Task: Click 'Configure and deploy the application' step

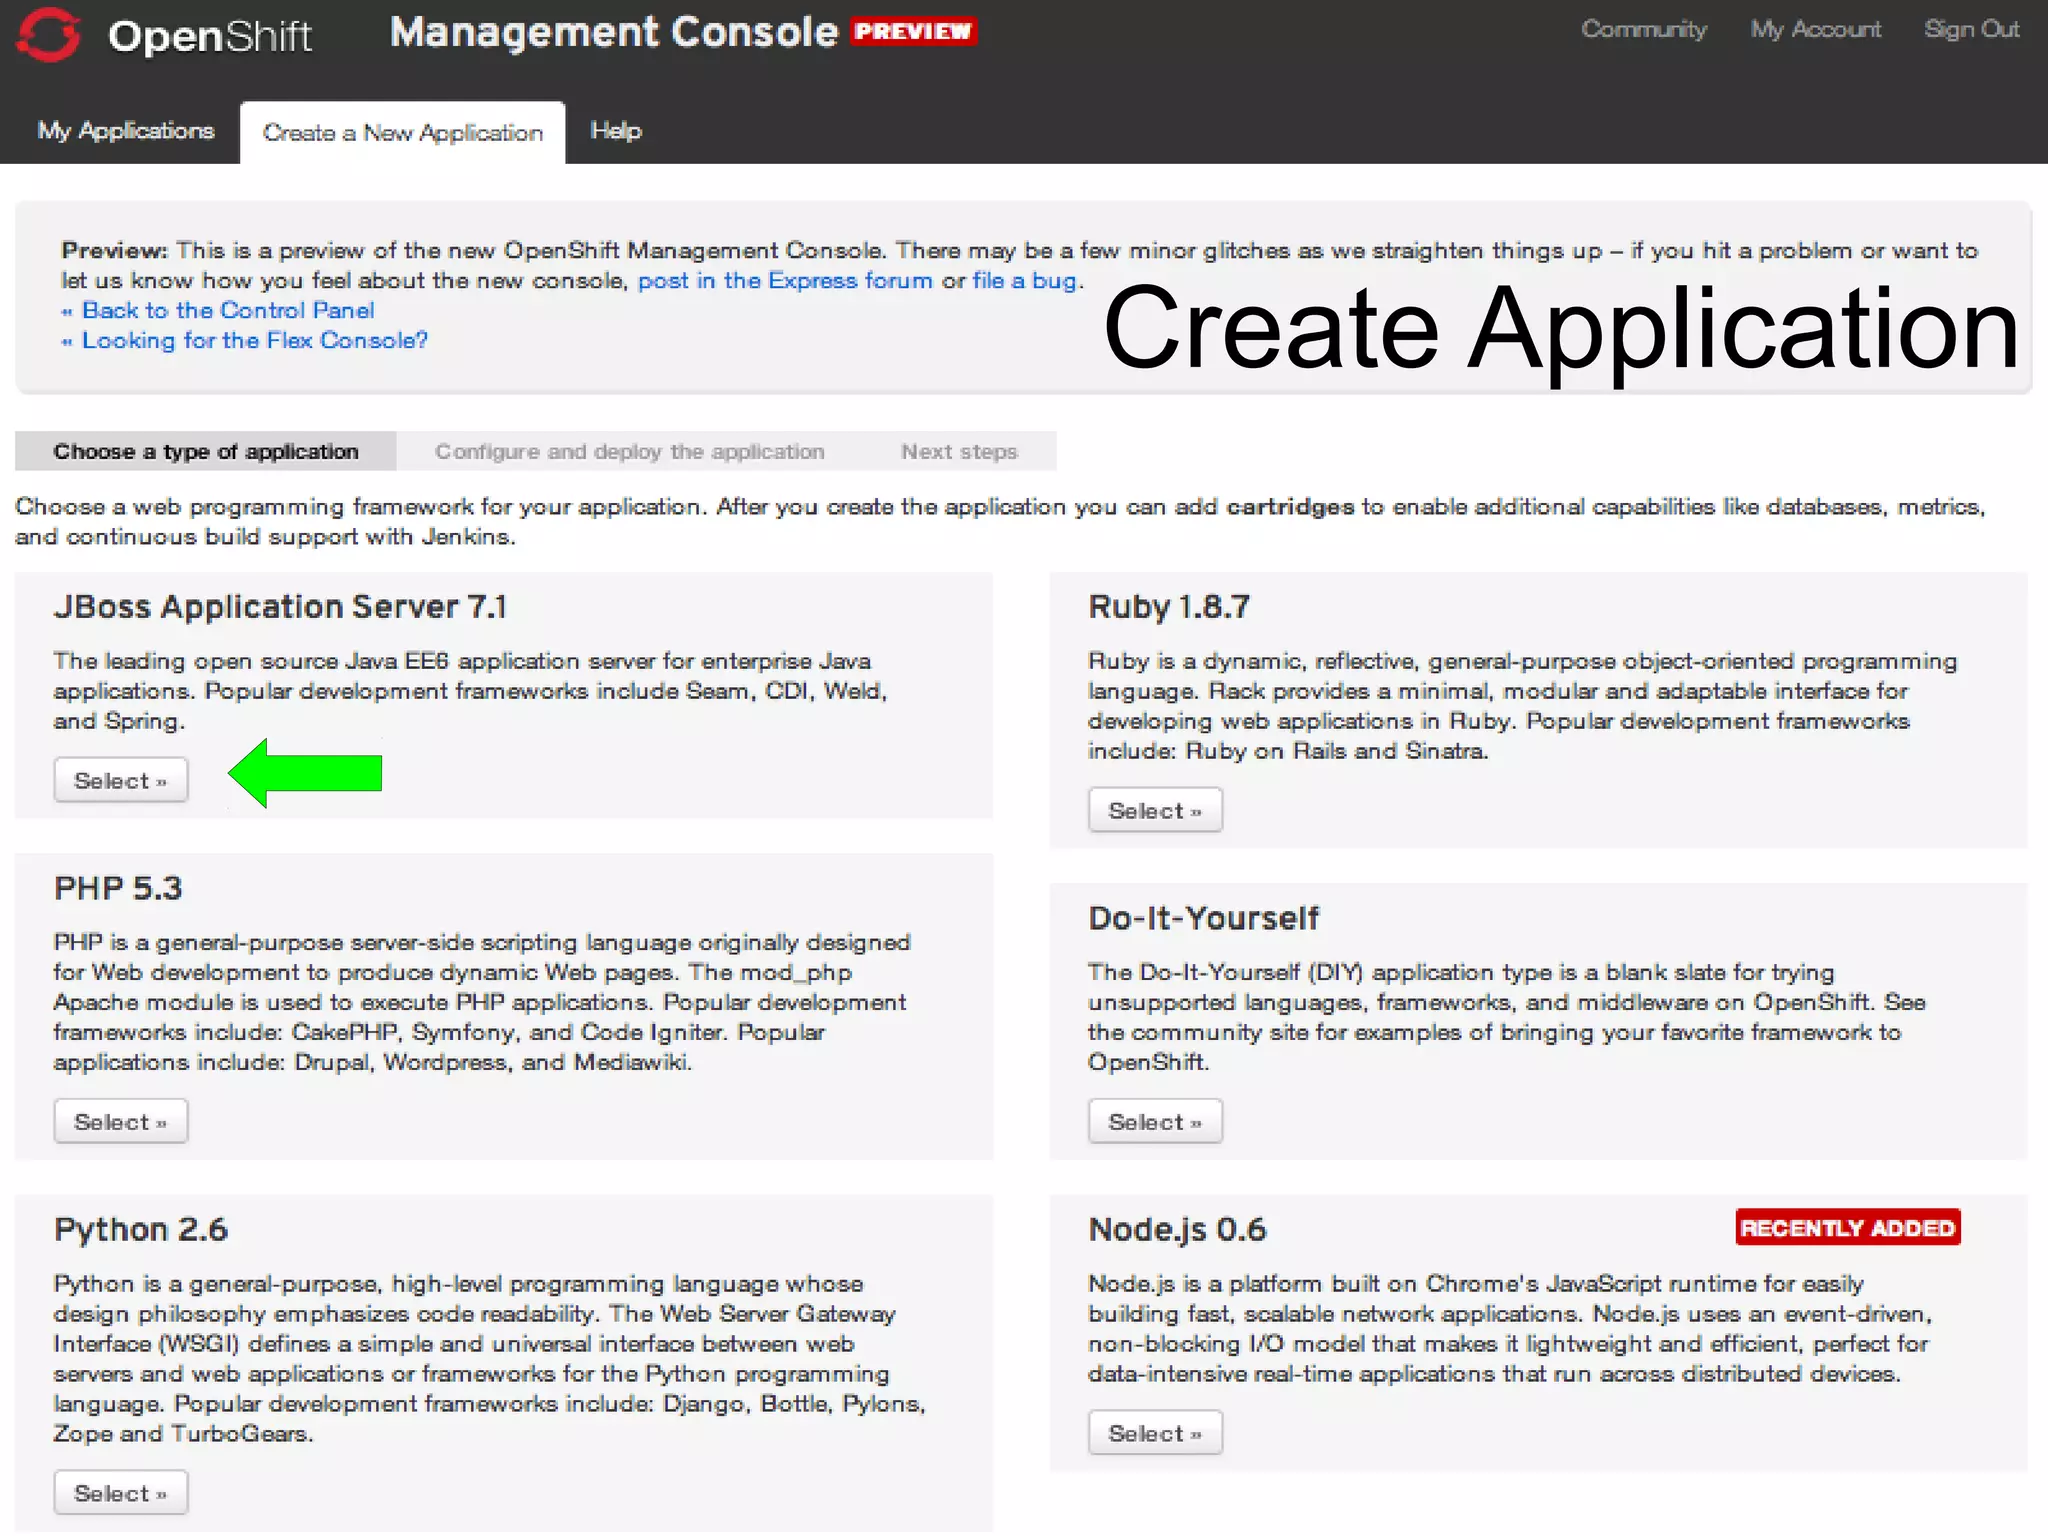Action: click(x=630, y=452)
